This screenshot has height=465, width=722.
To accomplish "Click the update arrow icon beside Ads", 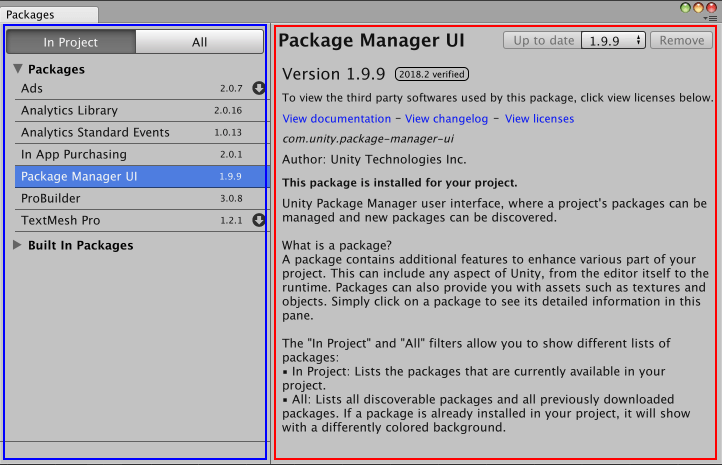I will click(x=258, y=88).
